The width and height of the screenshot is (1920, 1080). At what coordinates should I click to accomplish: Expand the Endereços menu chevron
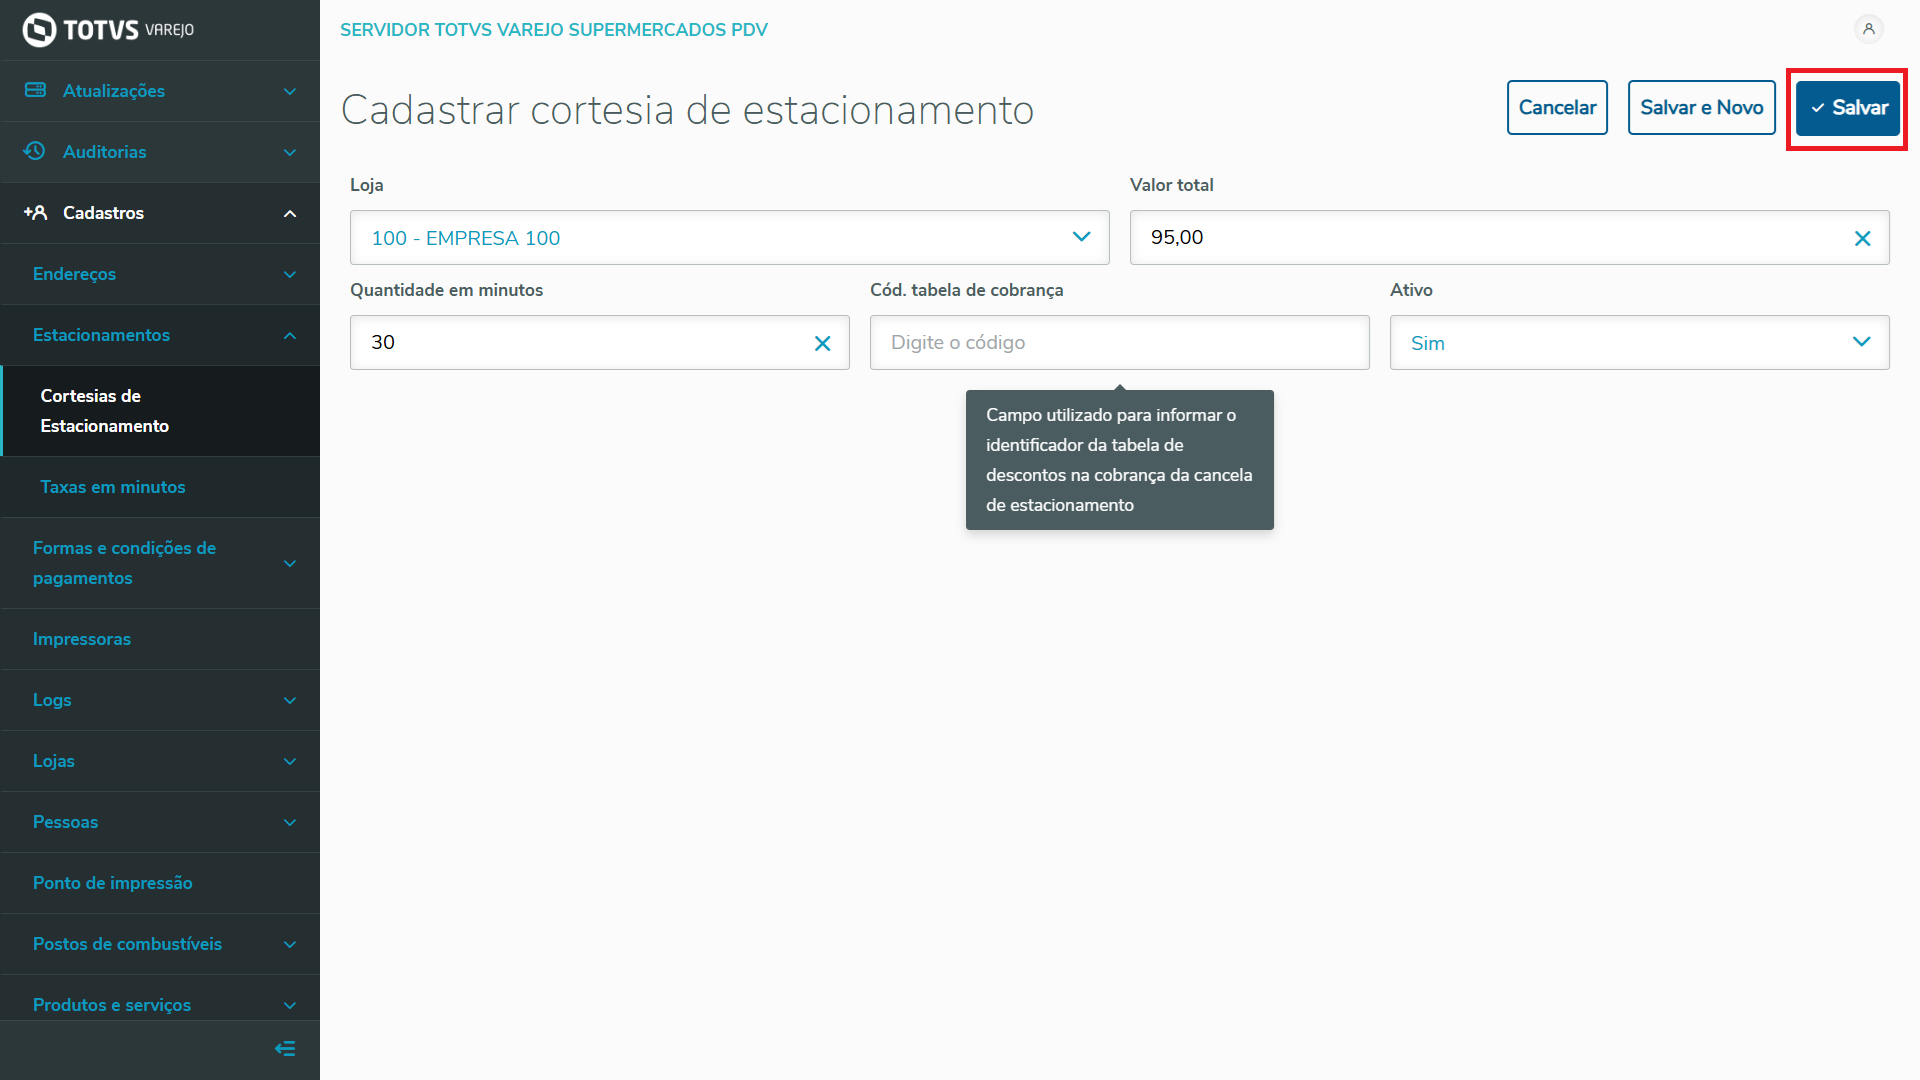click(x=289, y=274)
